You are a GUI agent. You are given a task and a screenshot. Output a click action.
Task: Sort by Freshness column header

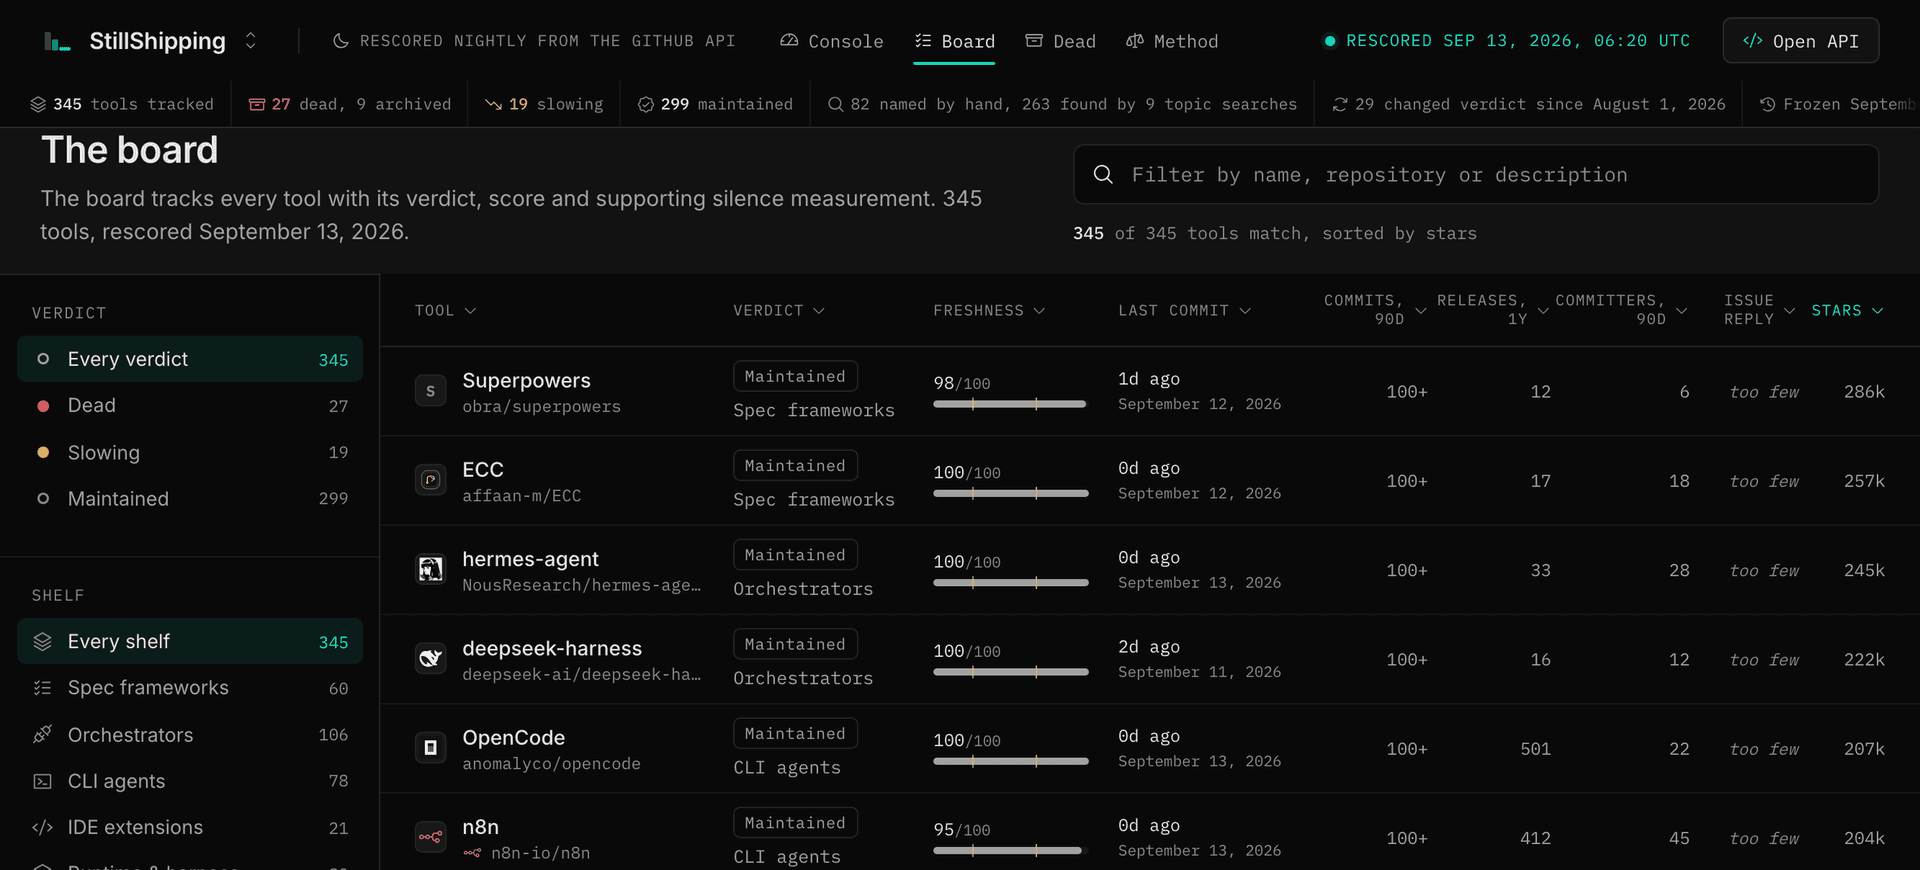[x=989, y=311]
